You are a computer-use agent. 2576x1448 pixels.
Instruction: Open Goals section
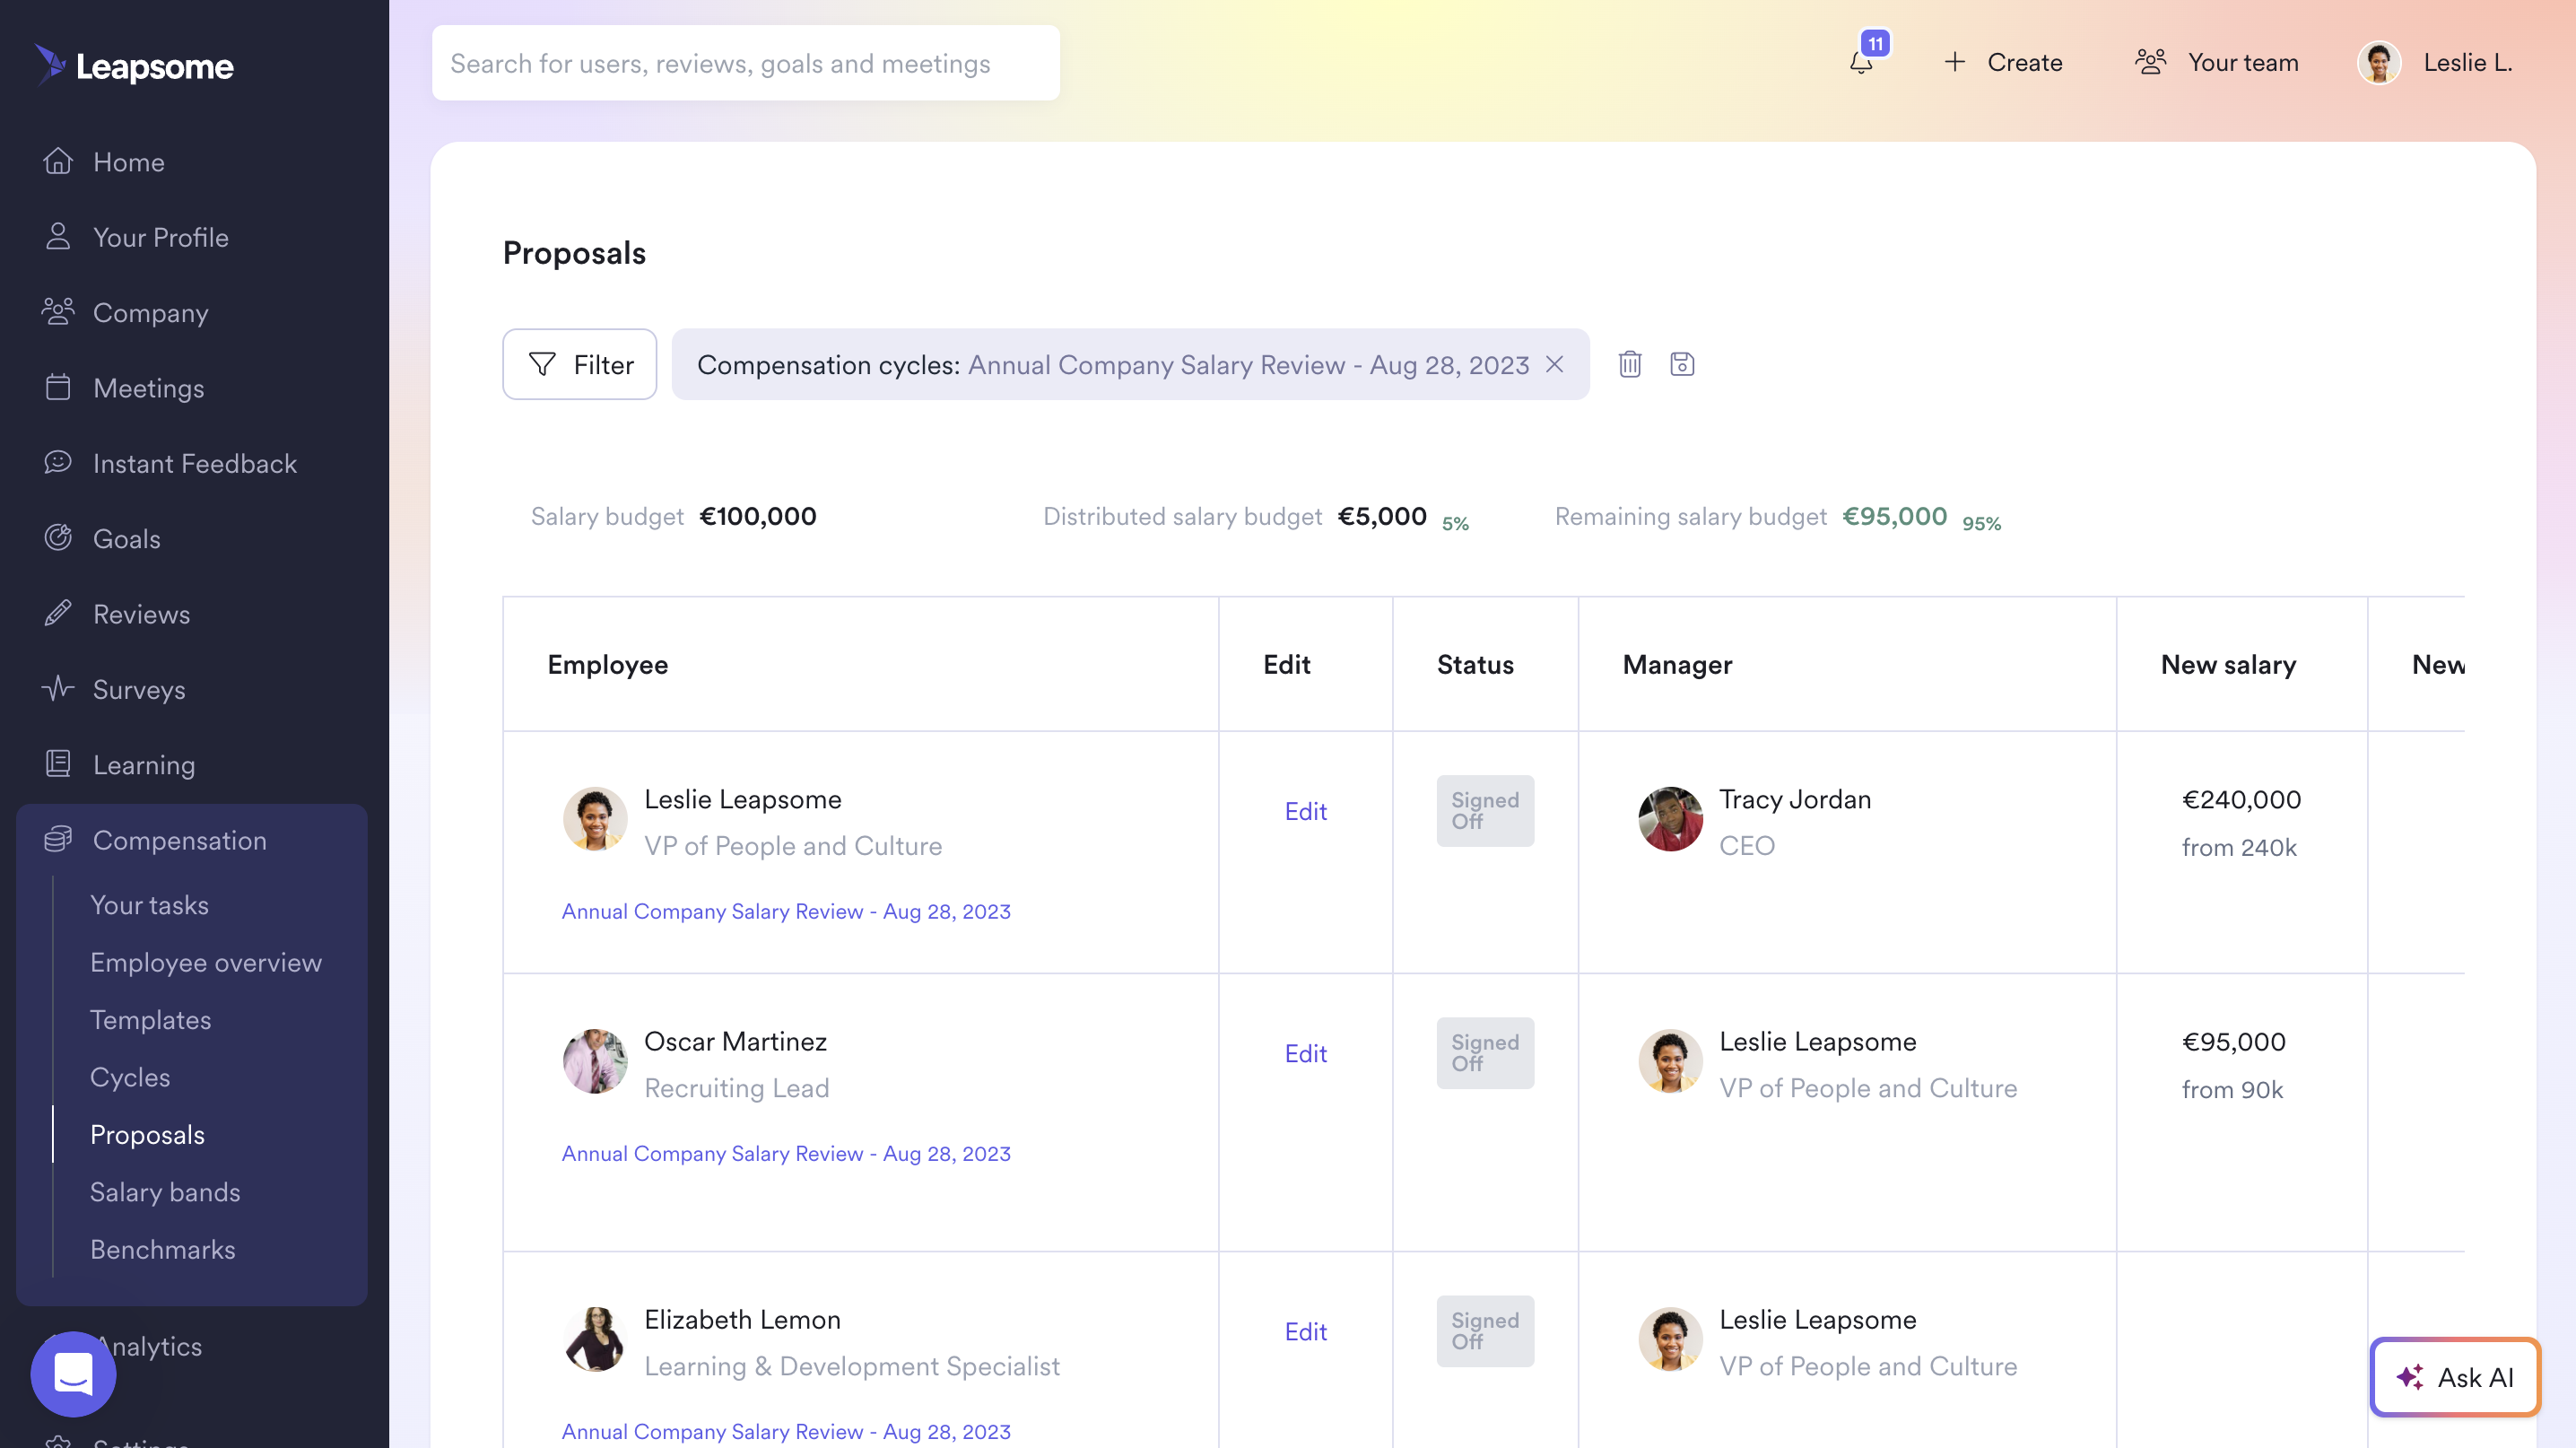[x=127, y=539]
